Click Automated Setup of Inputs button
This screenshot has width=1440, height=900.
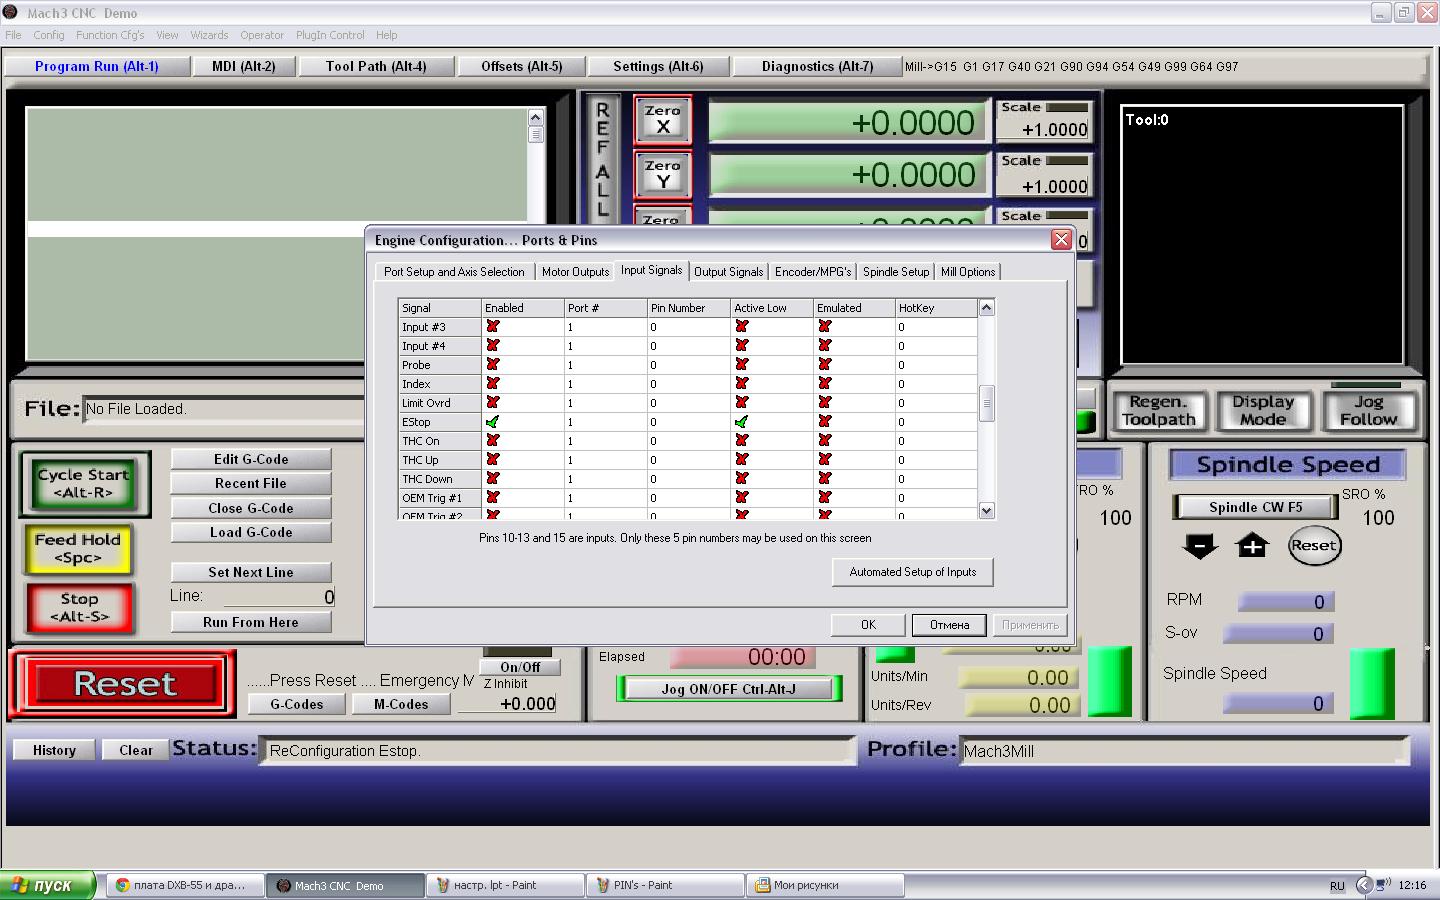coord(913,572)
